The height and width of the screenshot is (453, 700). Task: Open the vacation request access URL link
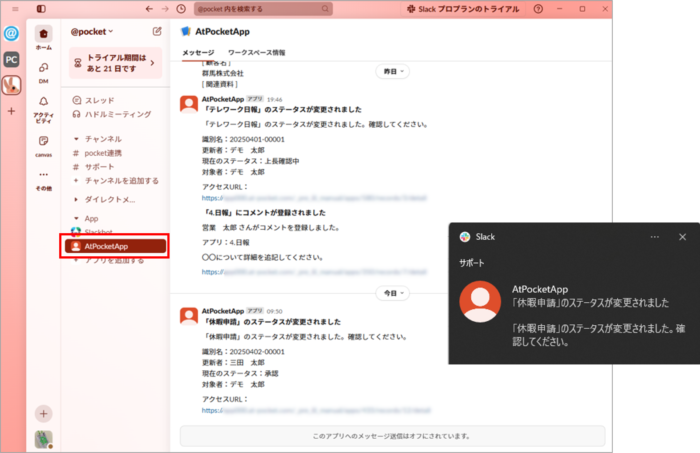[316, 410]
